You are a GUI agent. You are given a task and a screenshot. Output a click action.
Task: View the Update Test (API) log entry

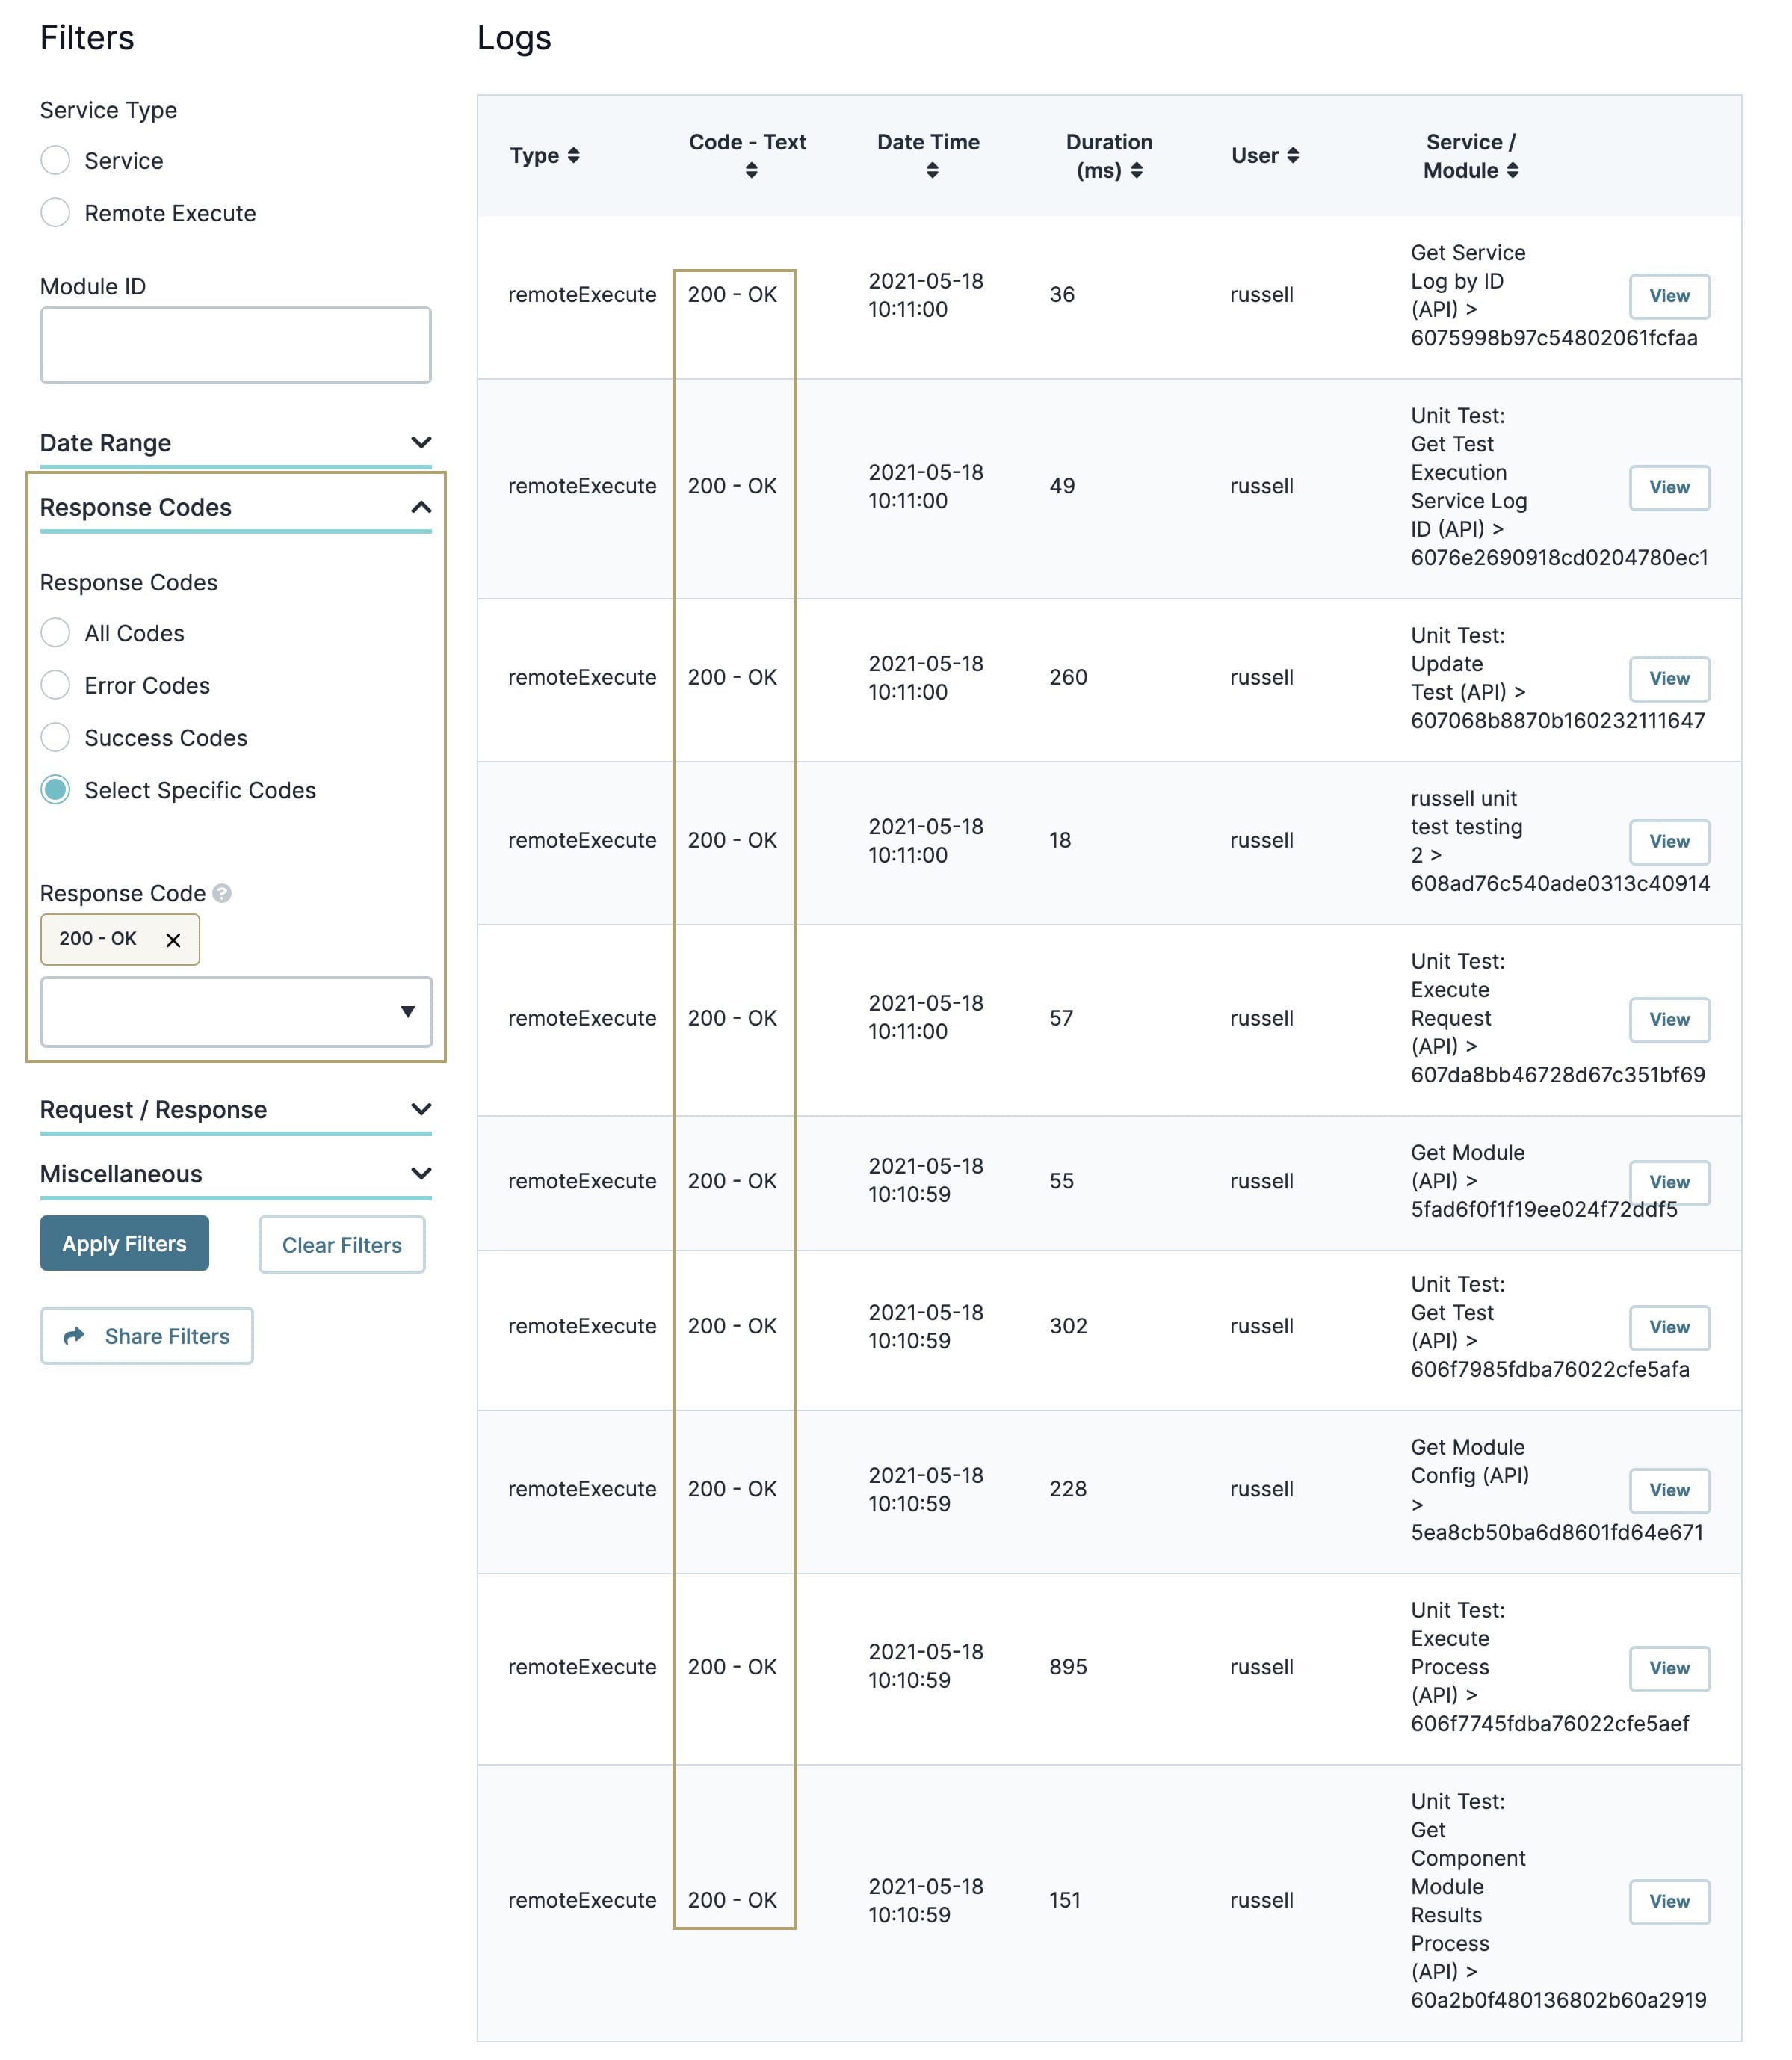[1669, 678]
